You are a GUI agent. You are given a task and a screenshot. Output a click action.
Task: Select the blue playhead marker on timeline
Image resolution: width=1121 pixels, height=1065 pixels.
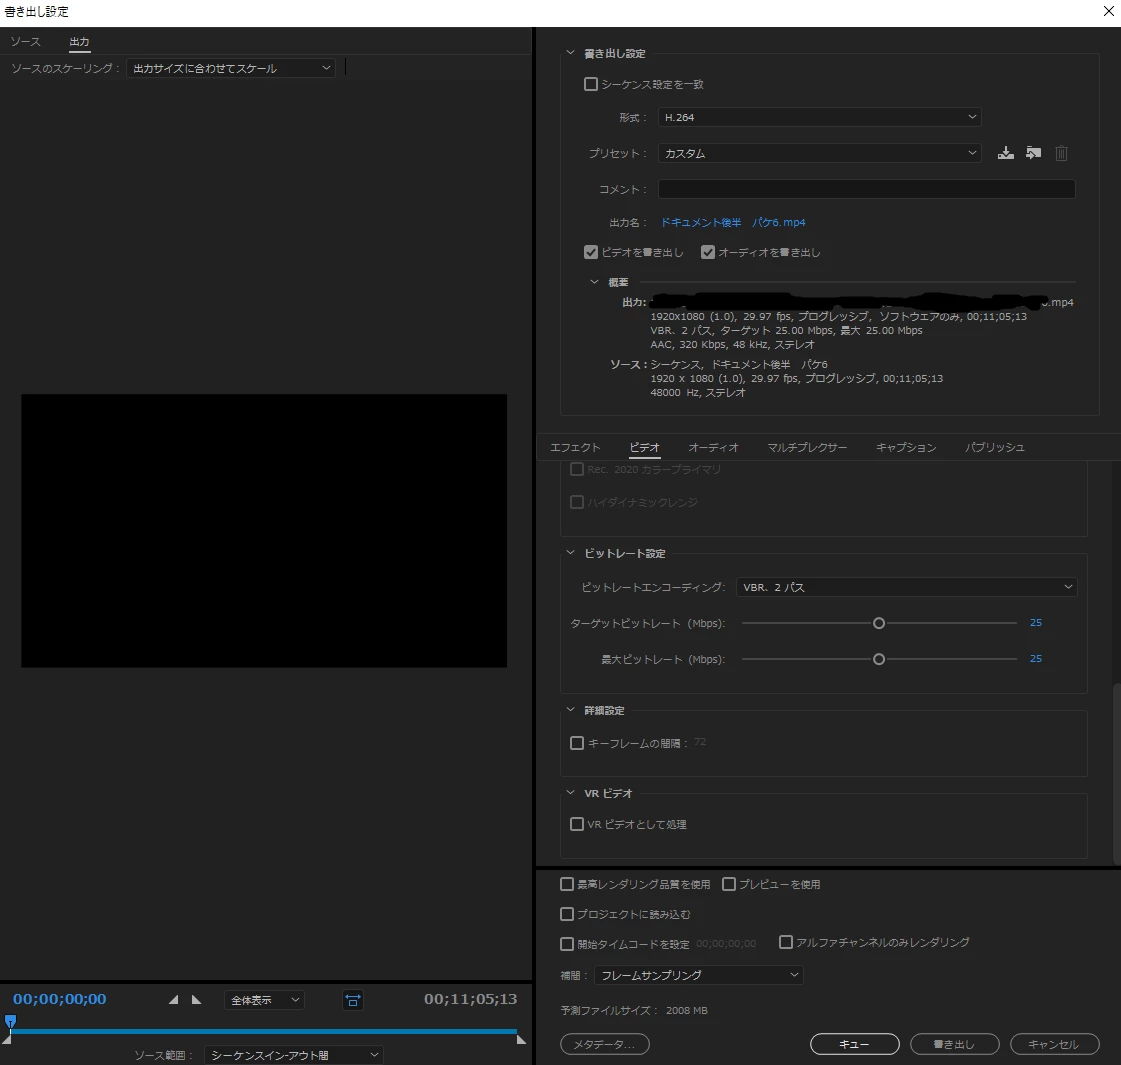click(10, 1021)
